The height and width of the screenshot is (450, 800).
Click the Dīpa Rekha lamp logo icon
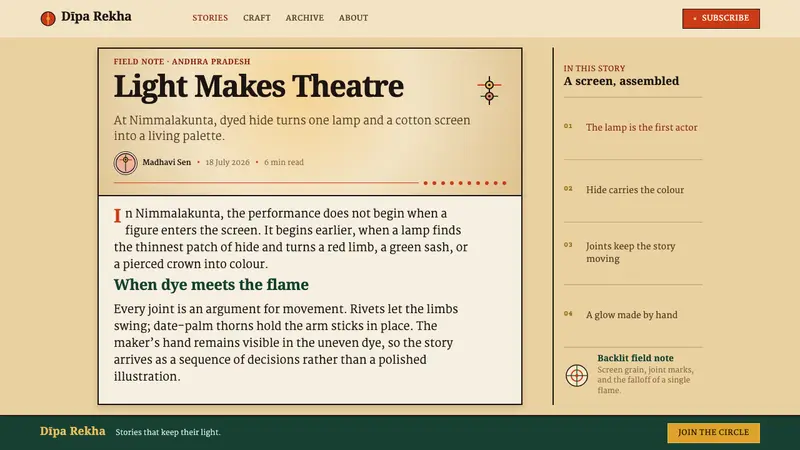(x=48, y=18)
